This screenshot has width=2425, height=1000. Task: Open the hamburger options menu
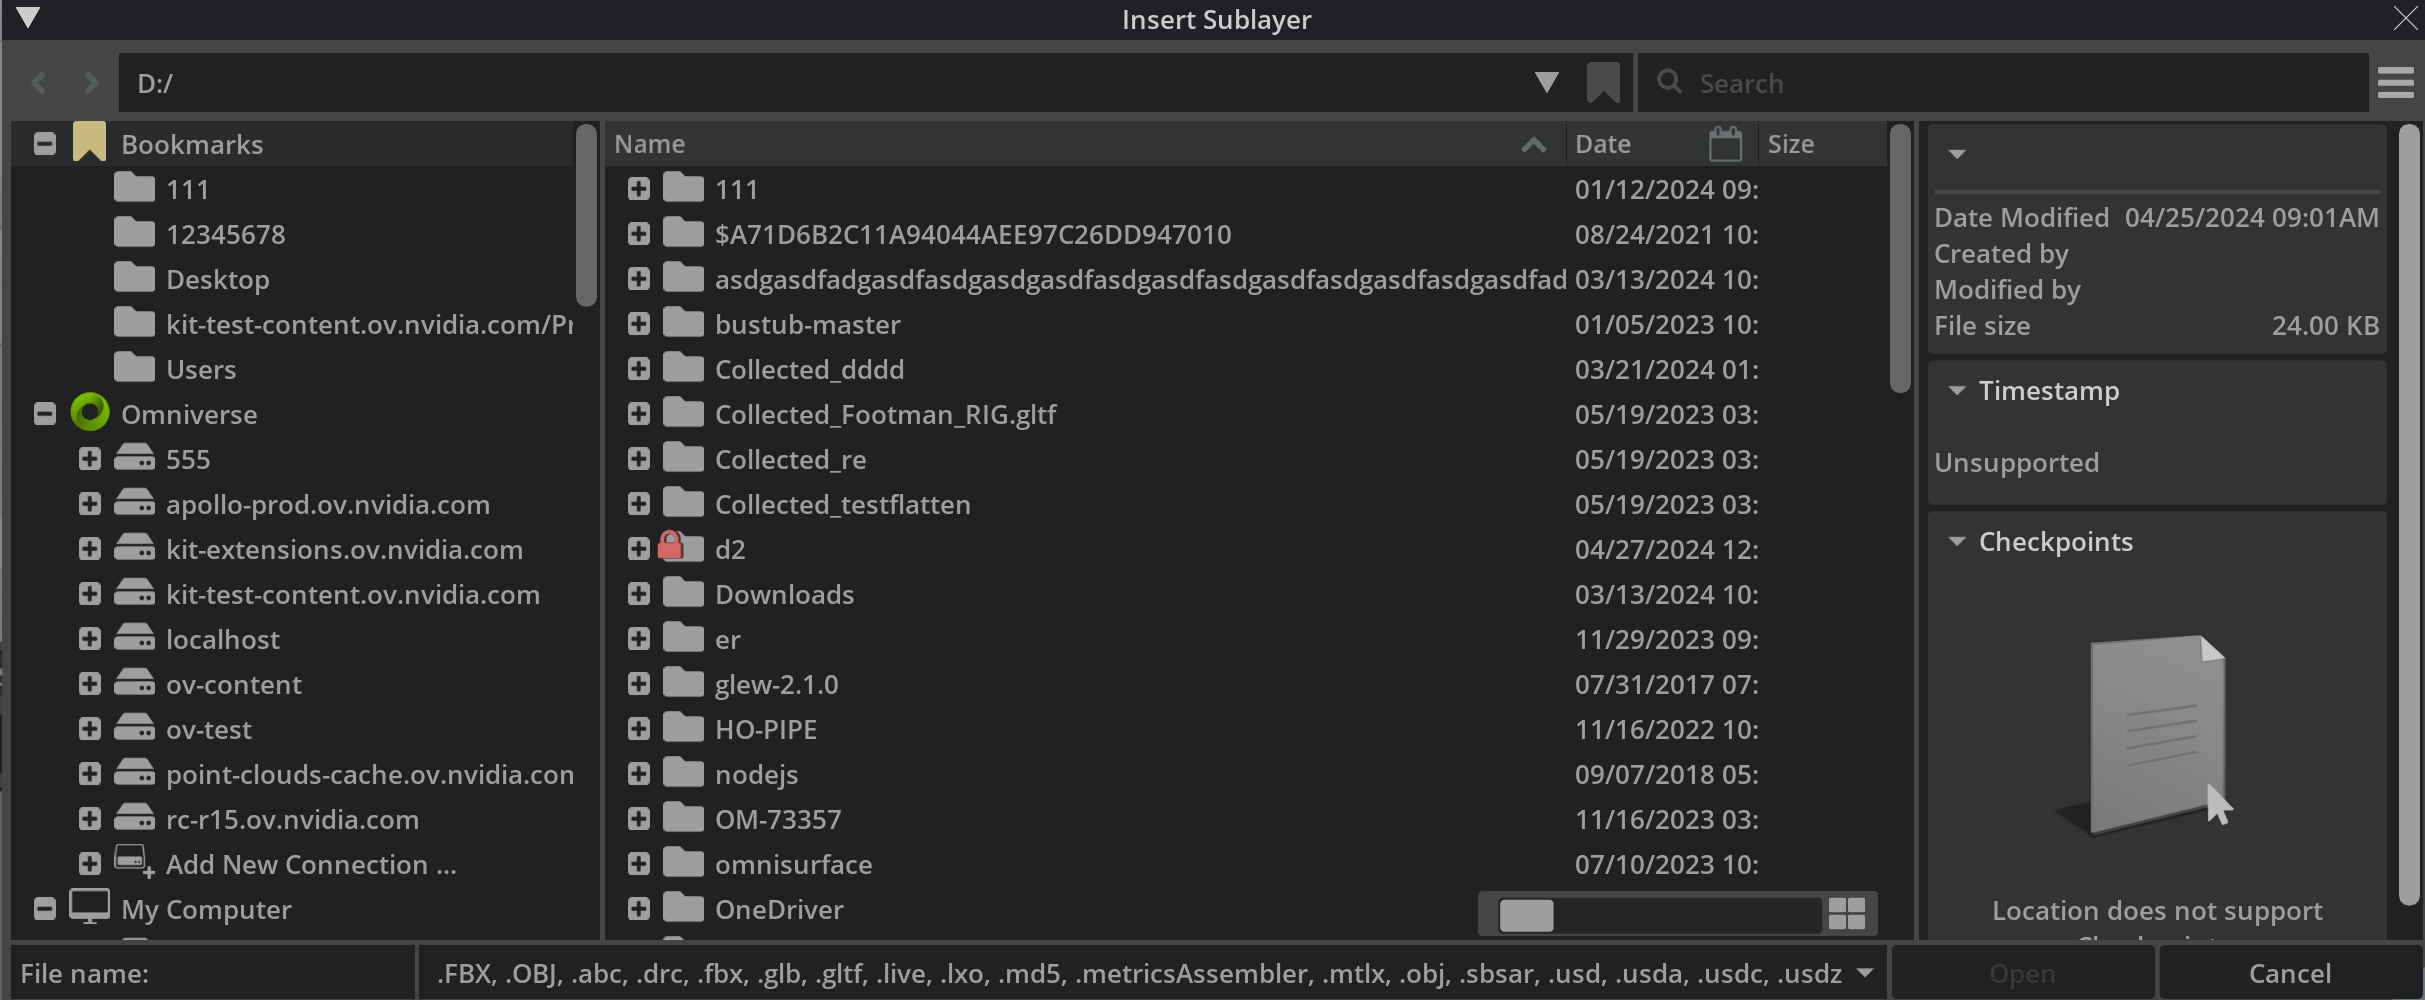point(2395,83)
